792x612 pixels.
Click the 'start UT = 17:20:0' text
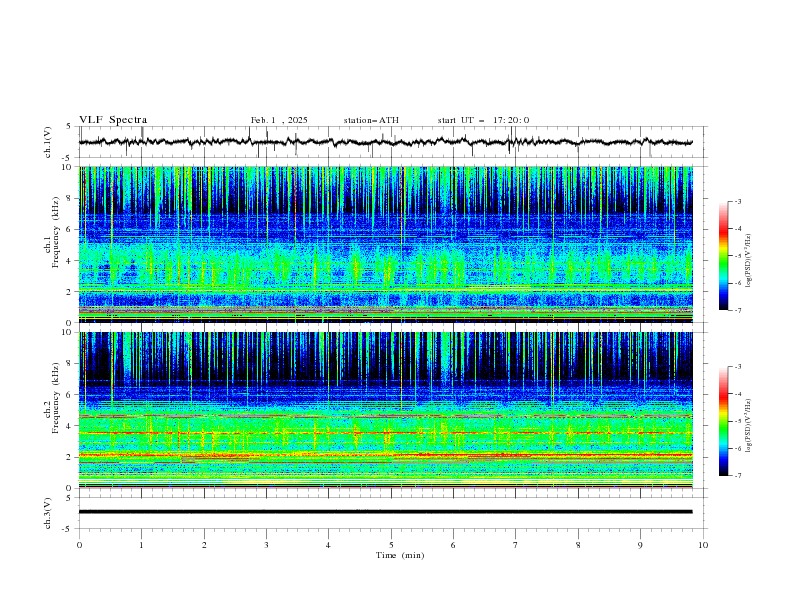coord(483,120)
